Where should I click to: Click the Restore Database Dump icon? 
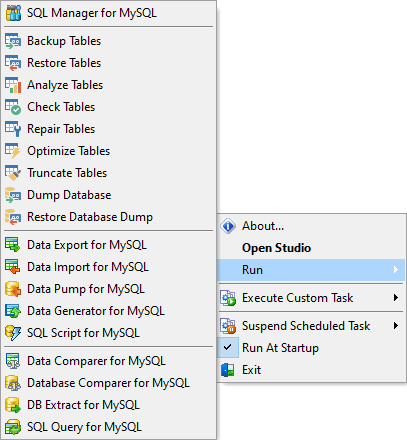[13, 217]
